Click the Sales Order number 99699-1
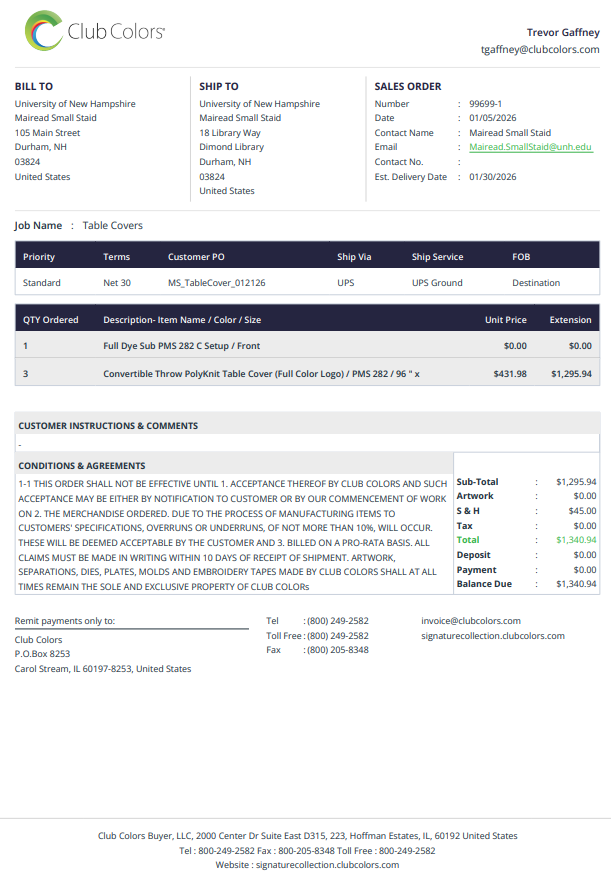611x877 pixels. coord(485,104)
